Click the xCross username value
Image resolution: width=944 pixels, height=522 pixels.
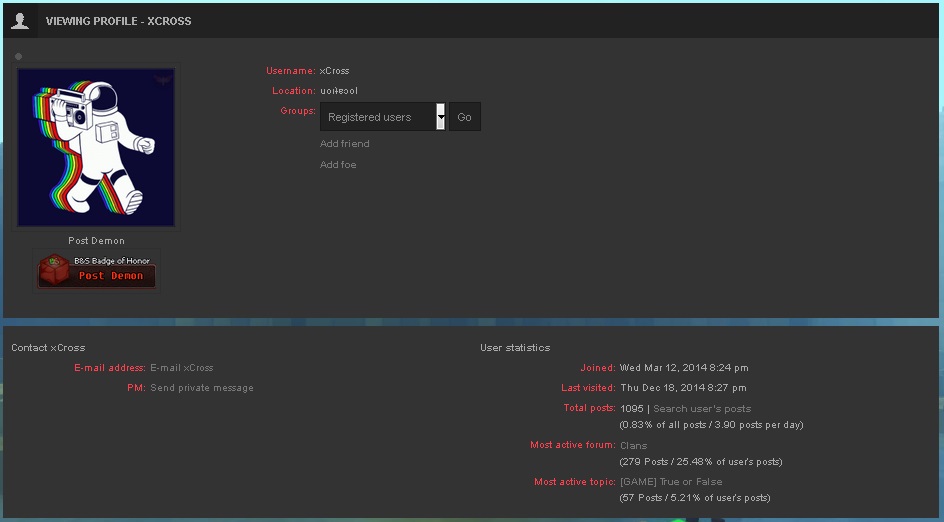click(334, 71)
